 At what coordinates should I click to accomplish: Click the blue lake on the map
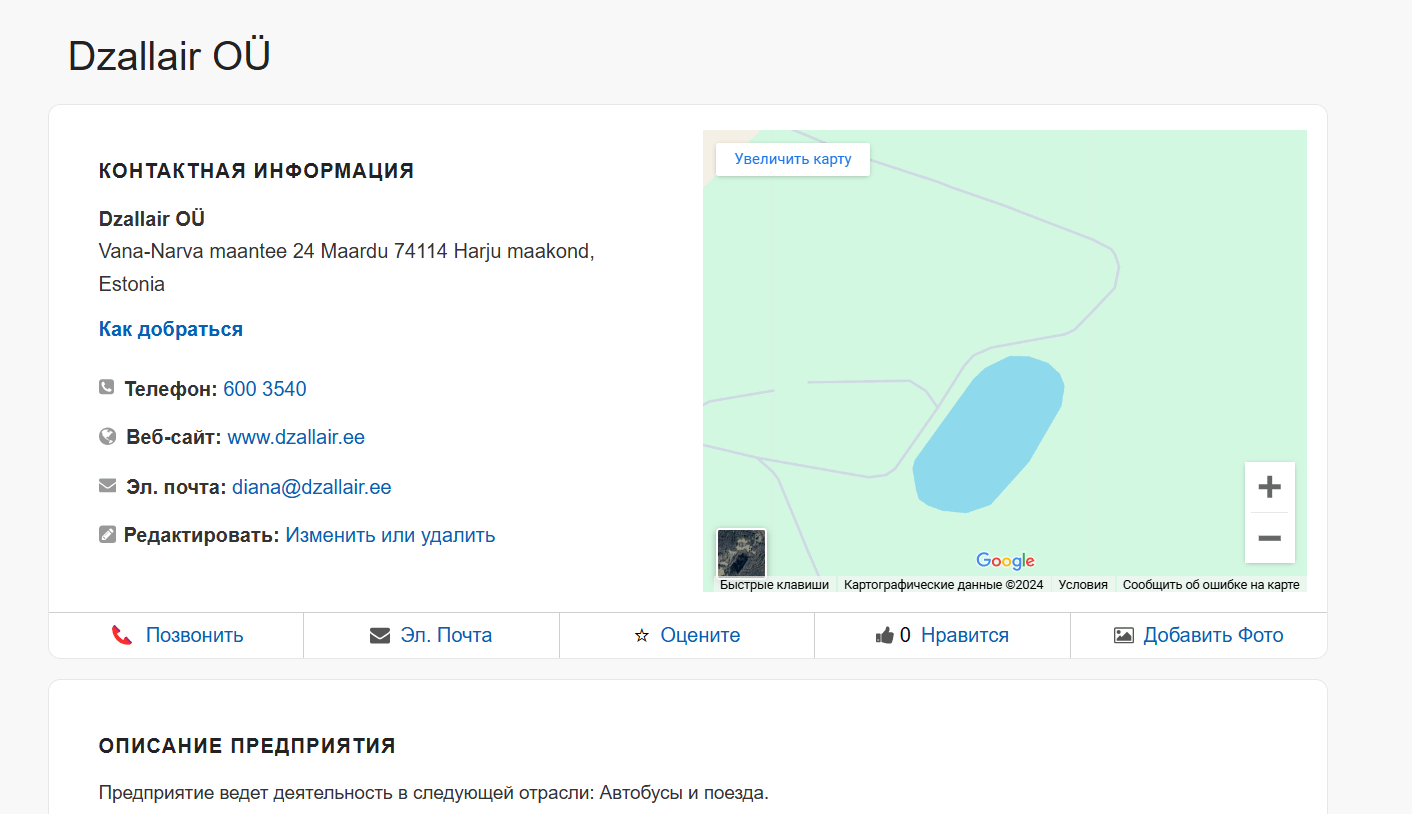coord(988,435)
